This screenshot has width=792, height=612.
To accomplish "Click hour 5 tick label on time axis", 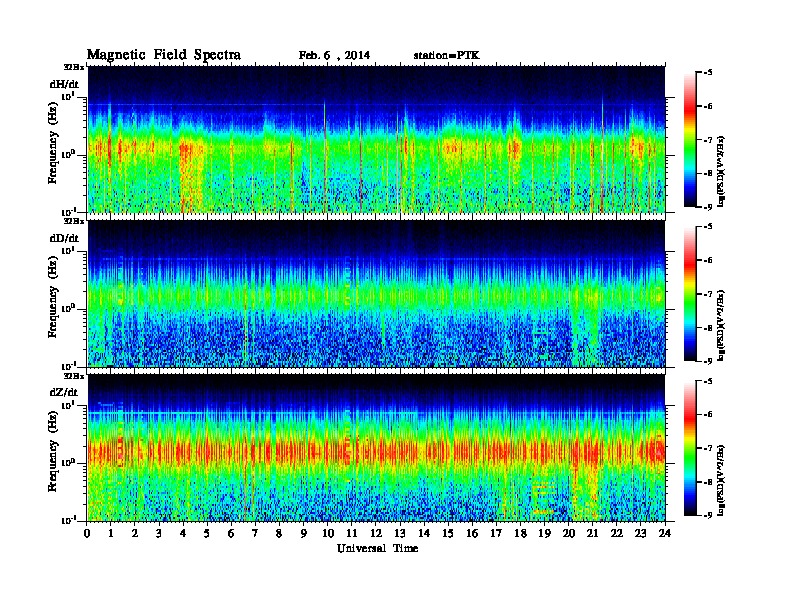I will click(x=207, y=533).
